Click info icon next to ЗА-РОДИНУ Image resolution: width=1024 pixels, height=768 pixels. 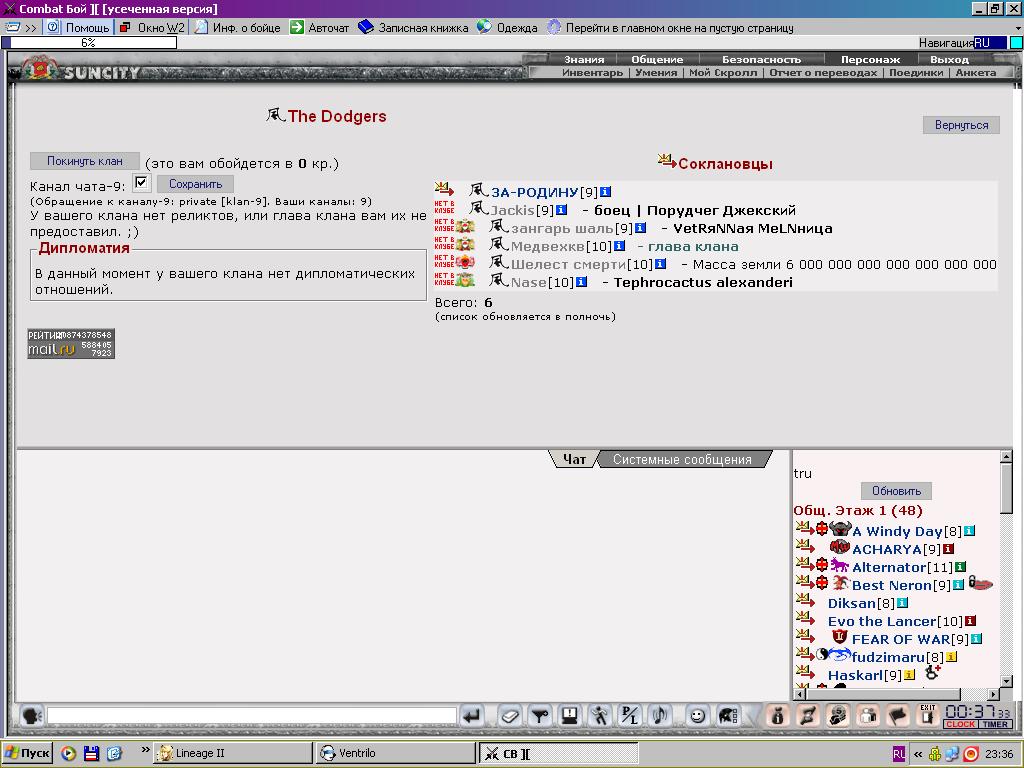[605, 192]
